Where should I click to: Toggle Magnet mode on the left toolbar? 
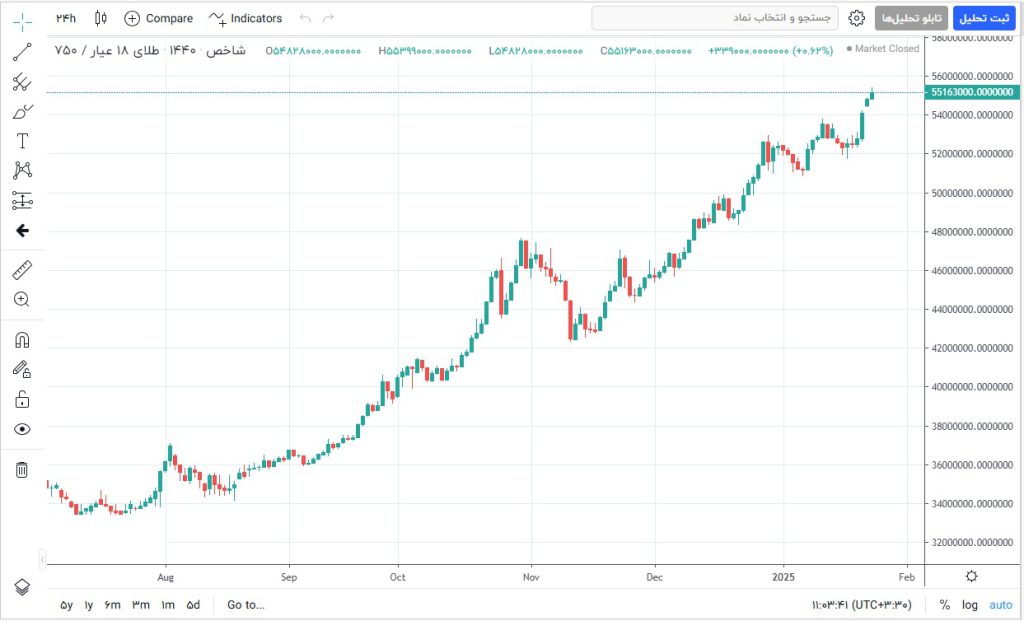(22, 340)
